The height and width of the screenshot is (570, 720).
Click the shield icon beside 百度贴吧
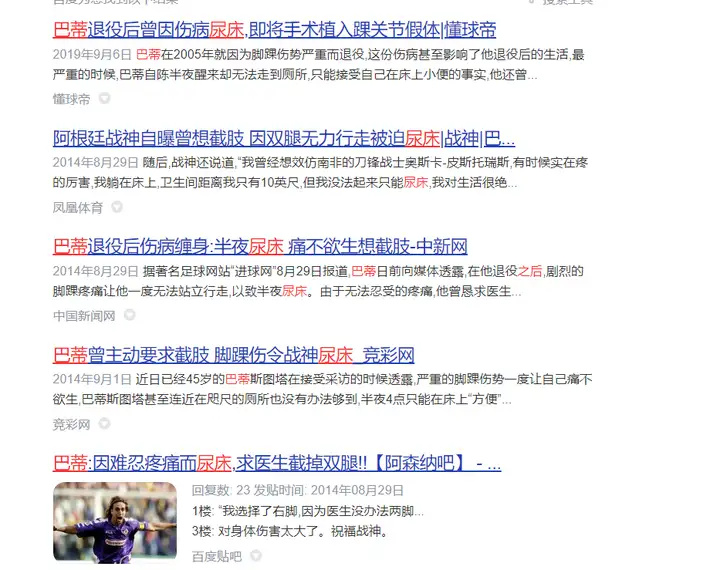[x=256, y=556]
